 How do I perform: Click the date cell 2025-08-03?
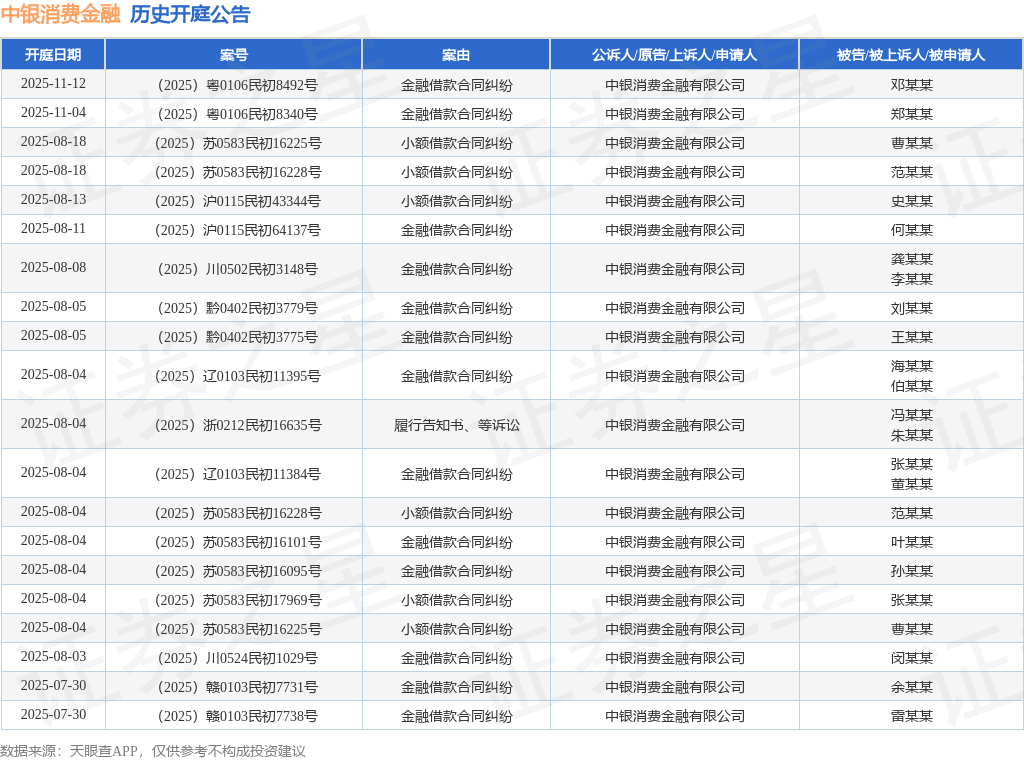pos(53,657)
